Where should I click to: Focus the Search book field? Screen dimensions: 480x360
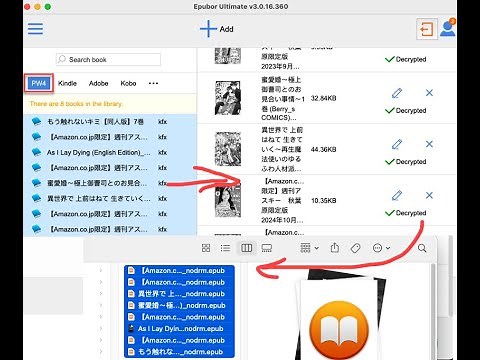[x=108, y=60]
